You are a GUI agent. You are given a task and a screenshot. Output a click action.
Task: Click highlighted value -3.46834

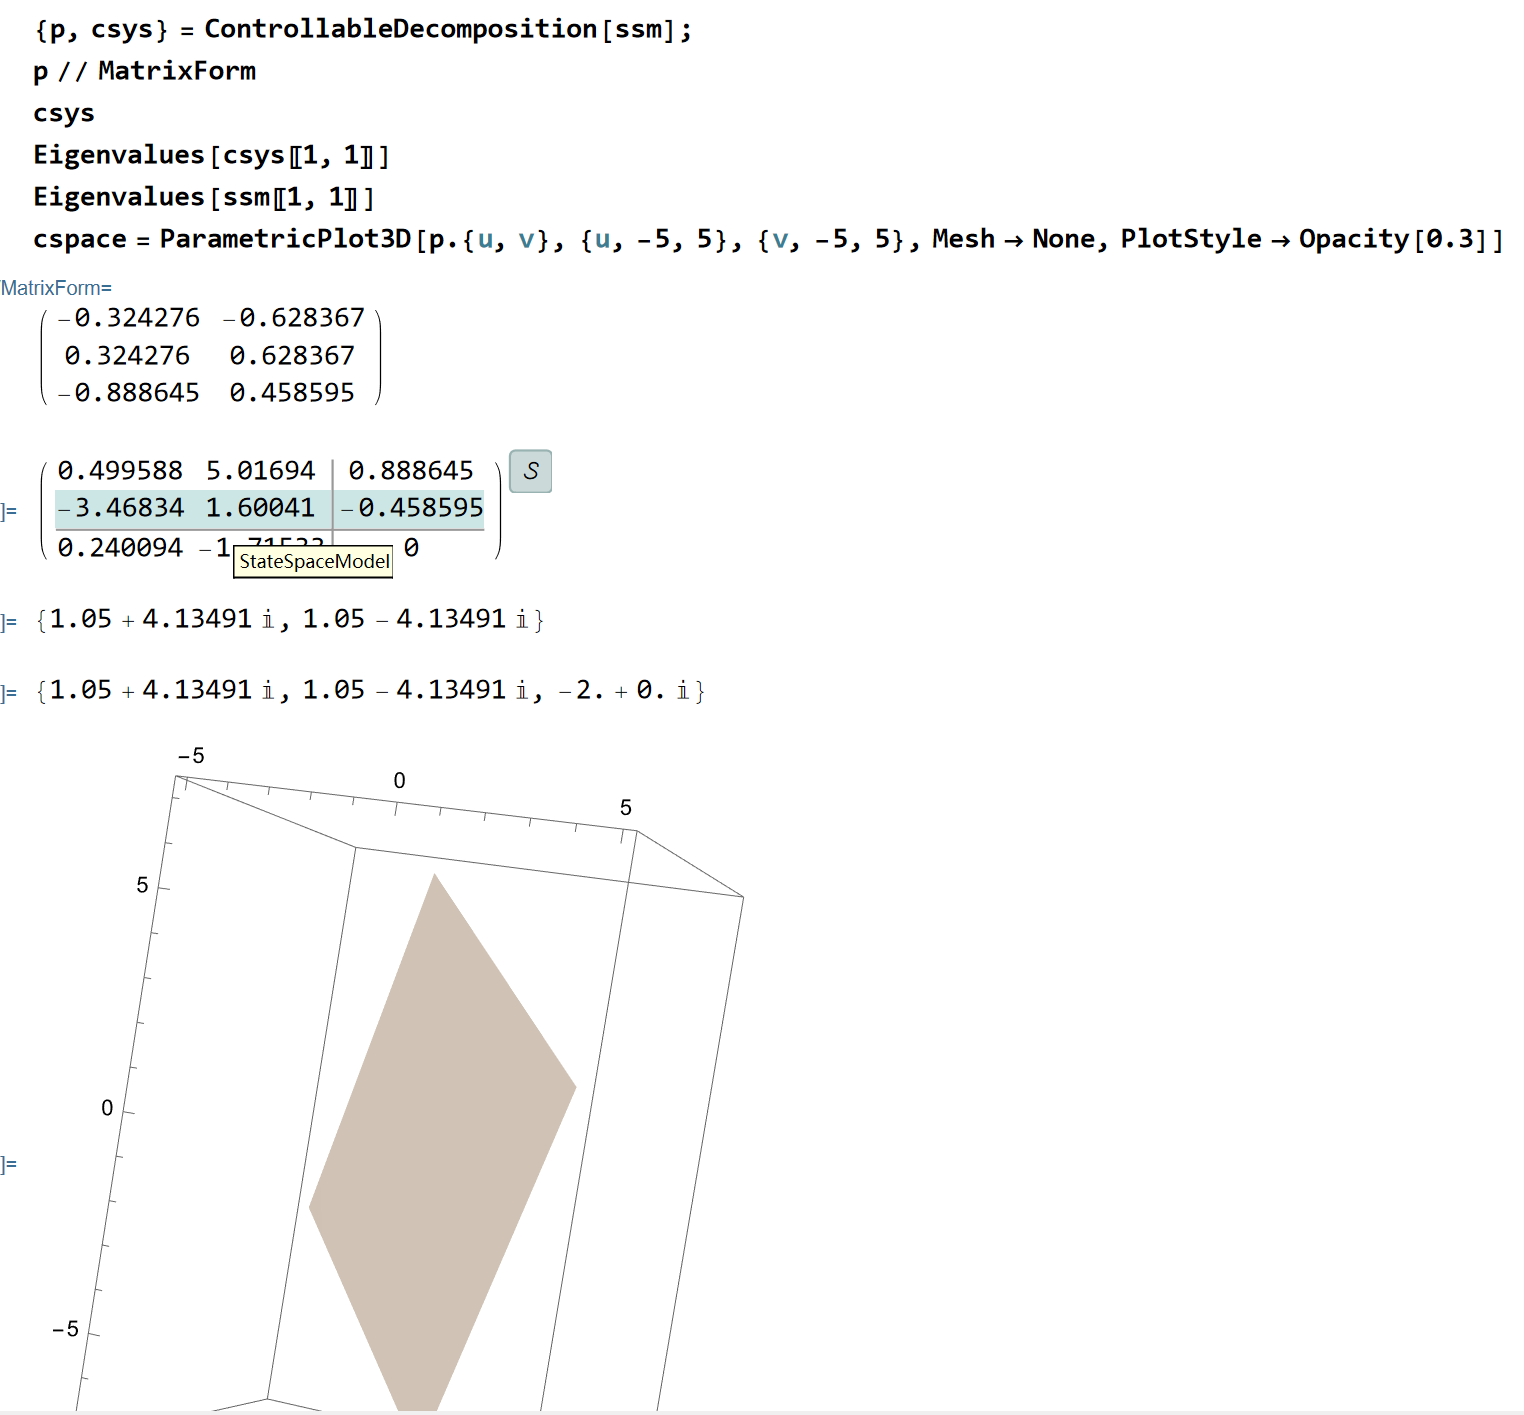click(x=121, y=508)
